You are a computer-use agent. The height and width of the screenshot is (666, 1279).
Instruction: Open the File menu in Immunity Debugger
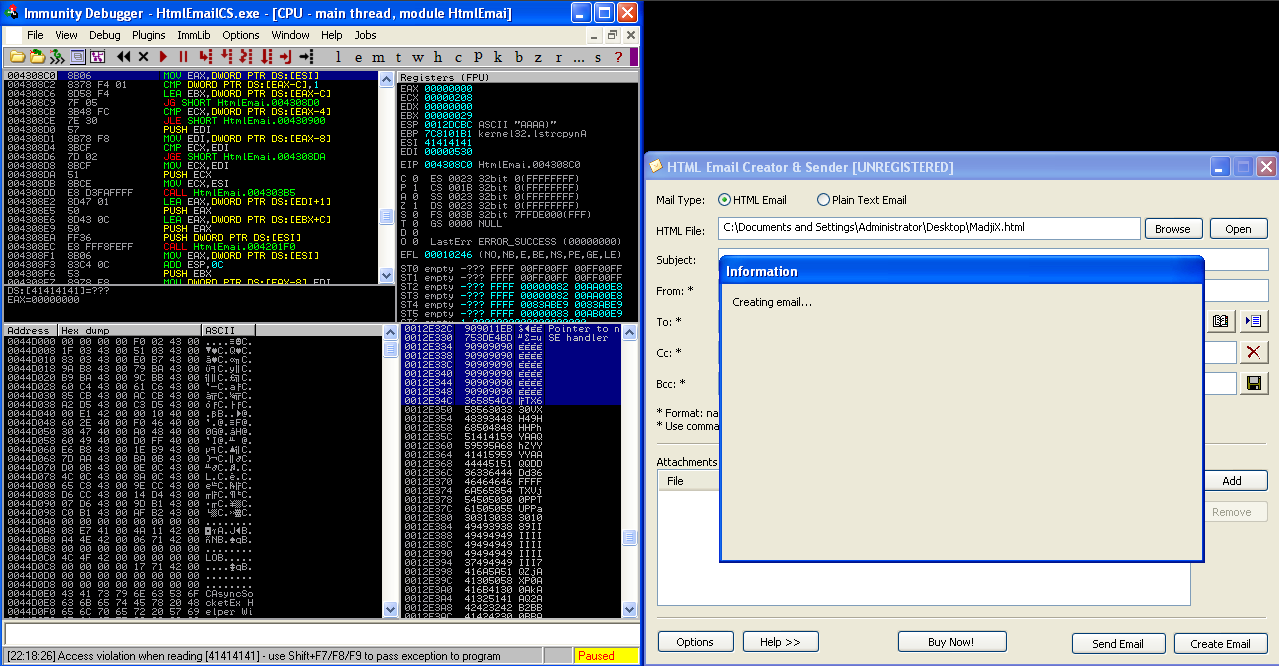35,35
